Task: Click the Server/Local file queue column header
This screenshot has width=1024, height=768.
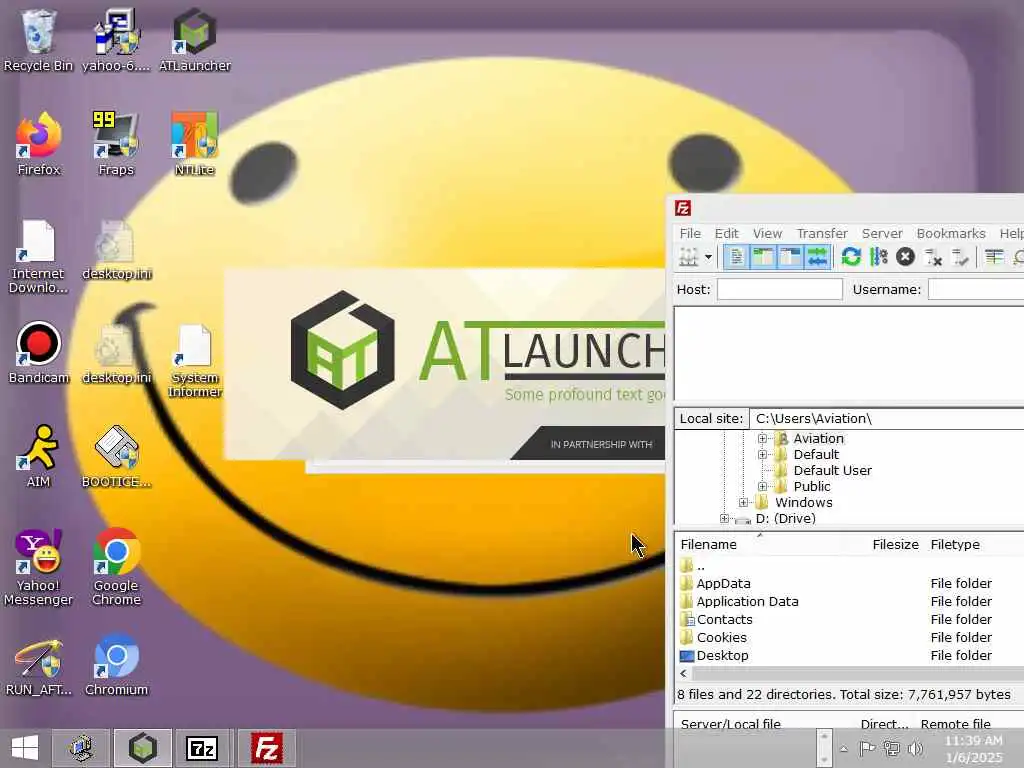Action: click(x=731, y=724)
